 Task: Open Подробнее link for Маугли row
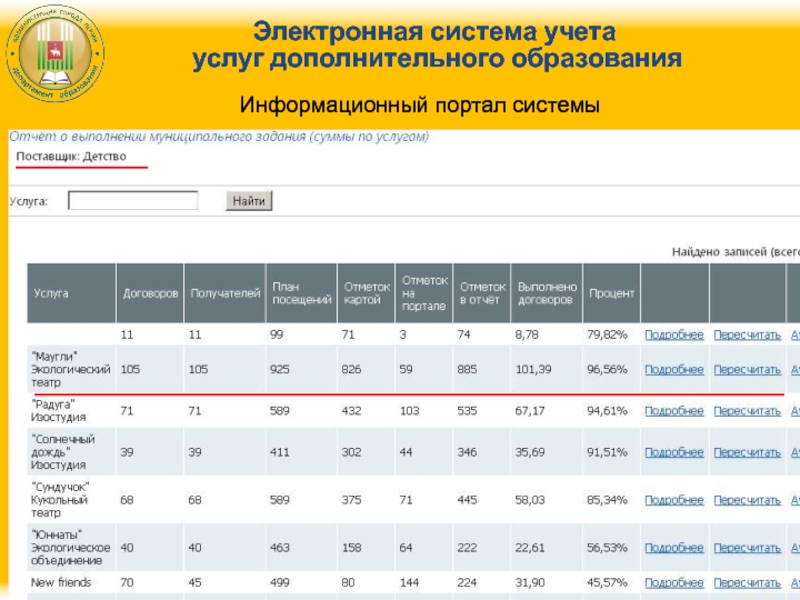click(674, 369)
